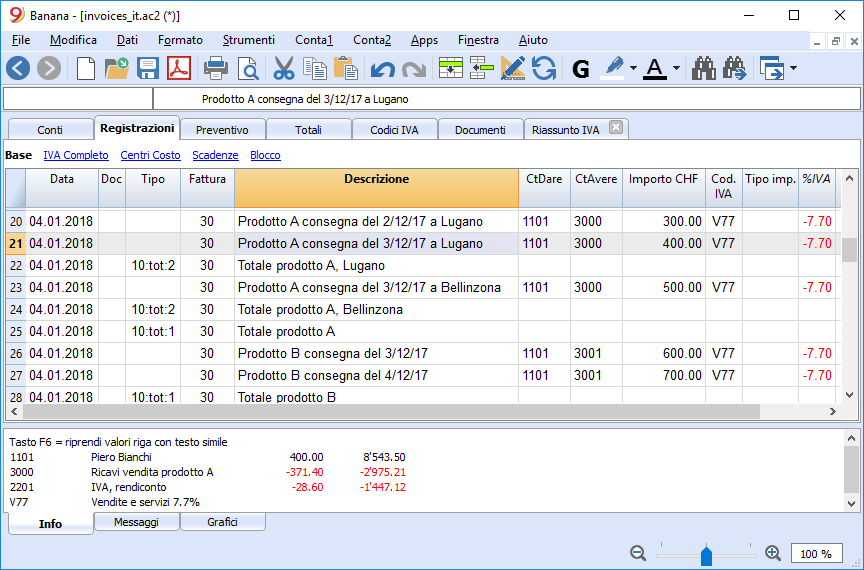Apply highlighter marker color
The image size is (864, 570).
tap(614, 69)
